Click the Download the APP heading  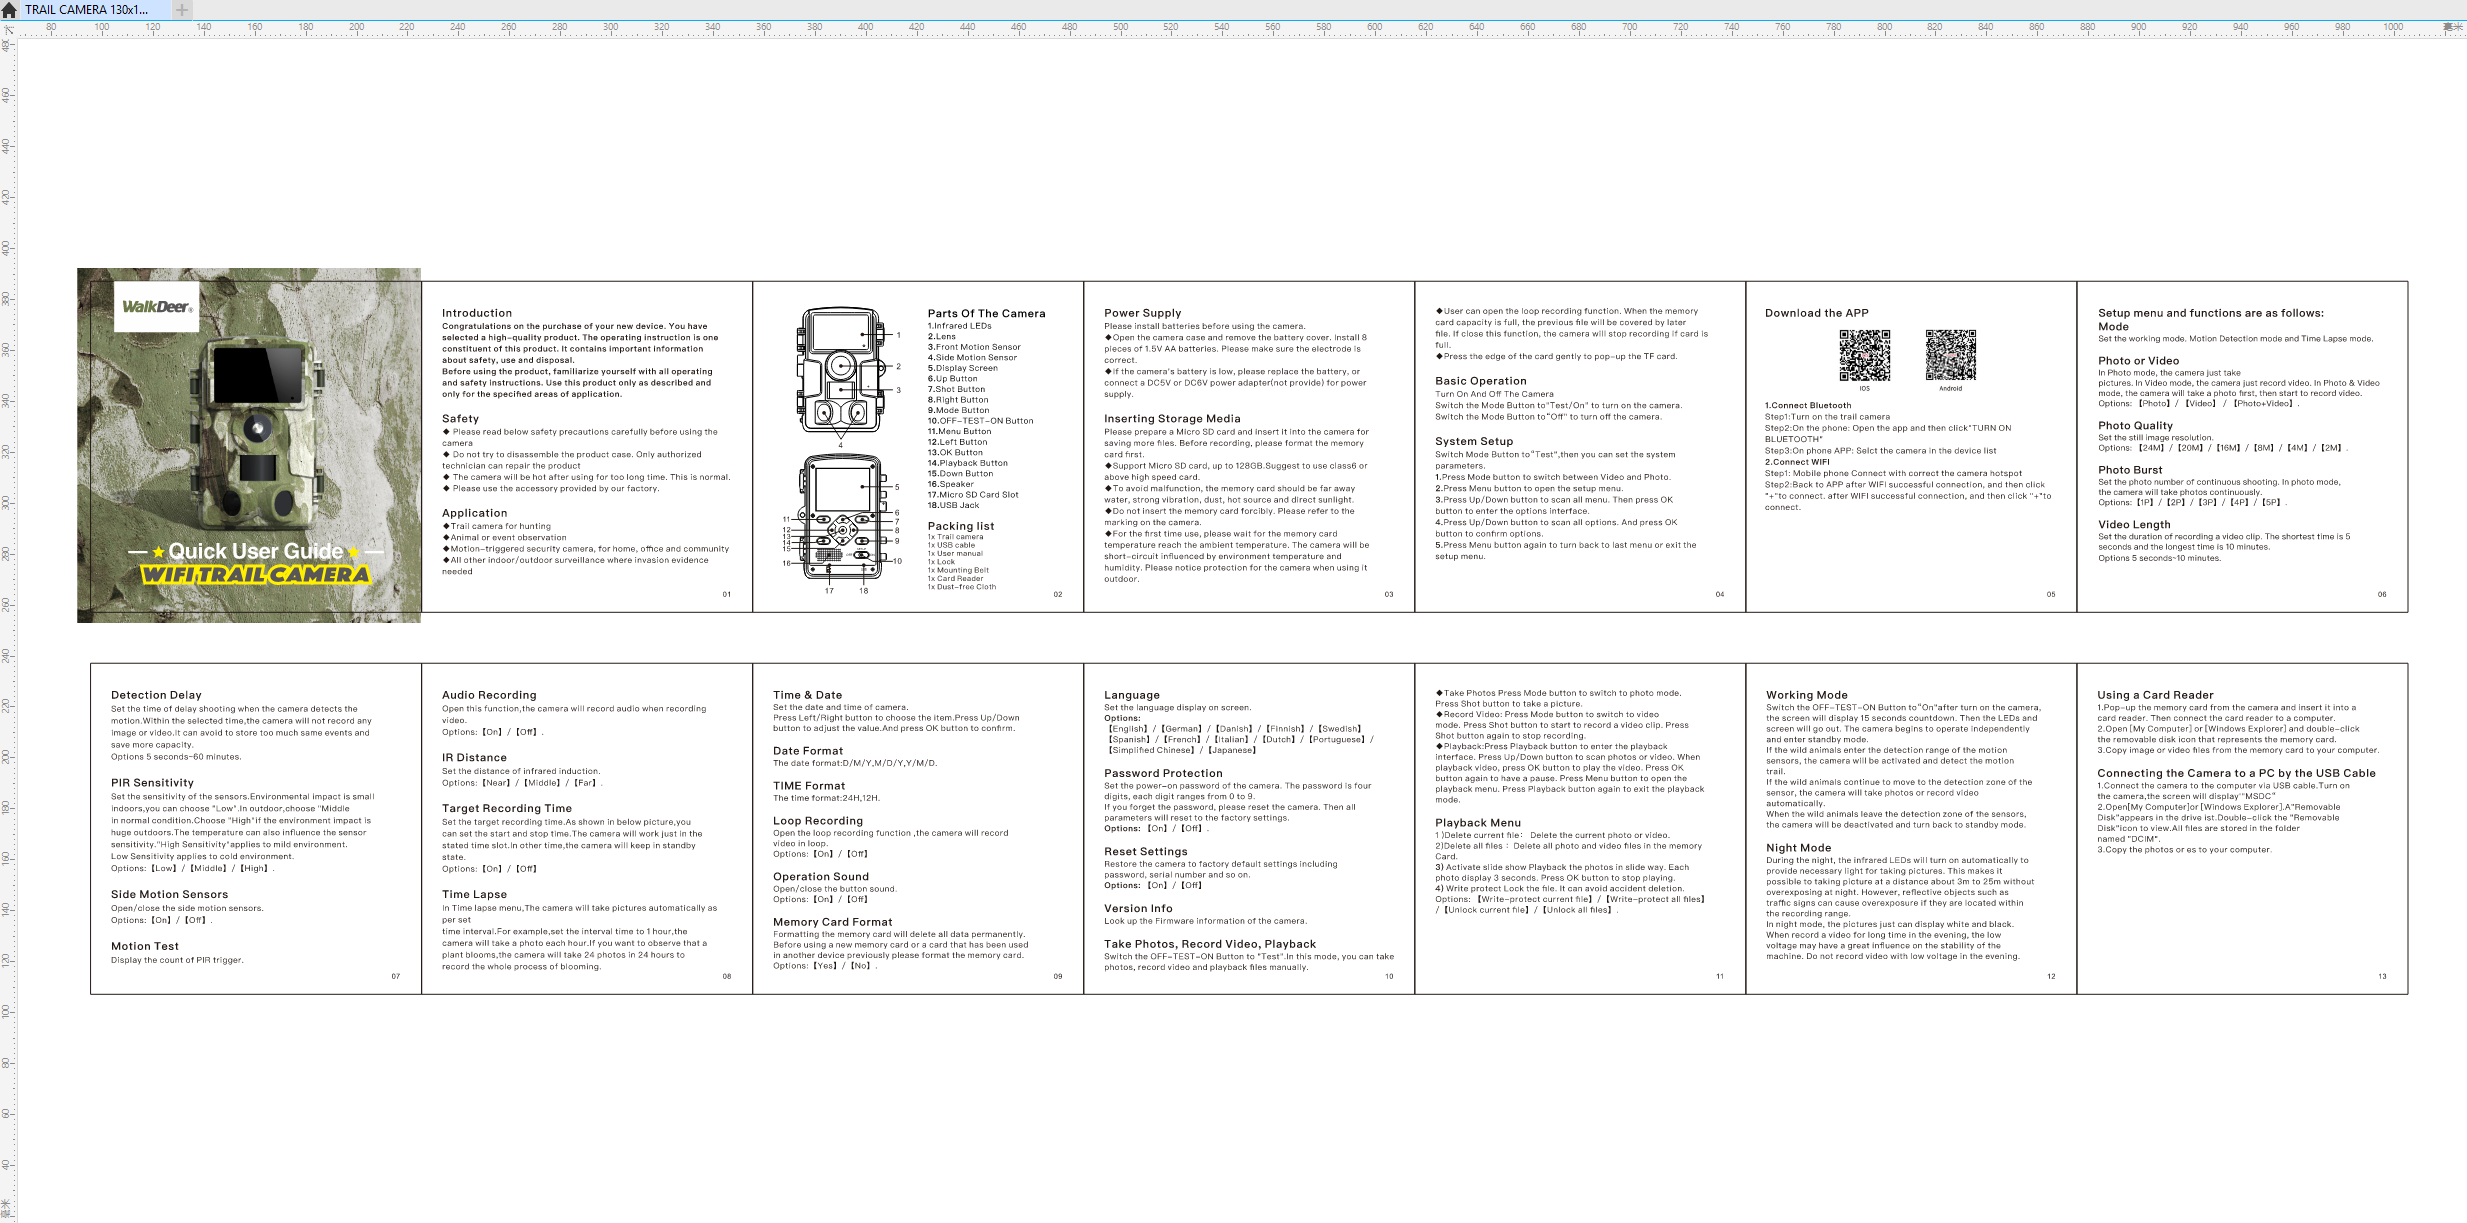(1816, 313)
